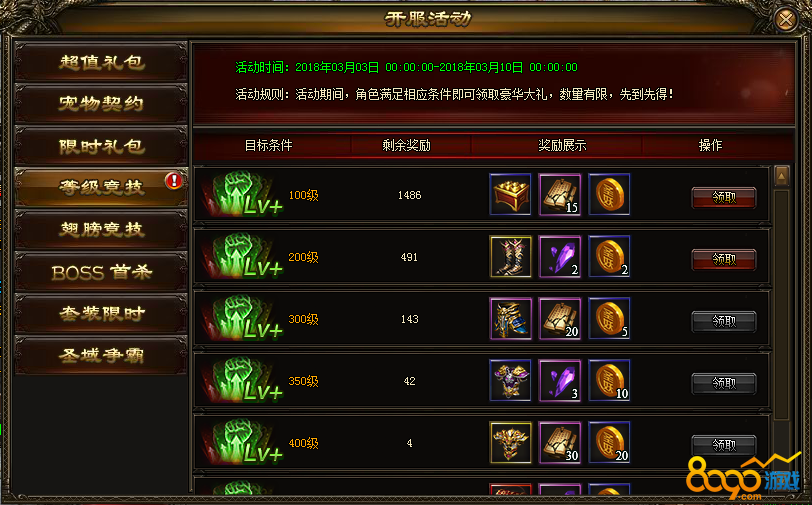
Task: Click the scroll reward with 20 in 300级 row
Action: pyautogui.click(x=560, y=319)
